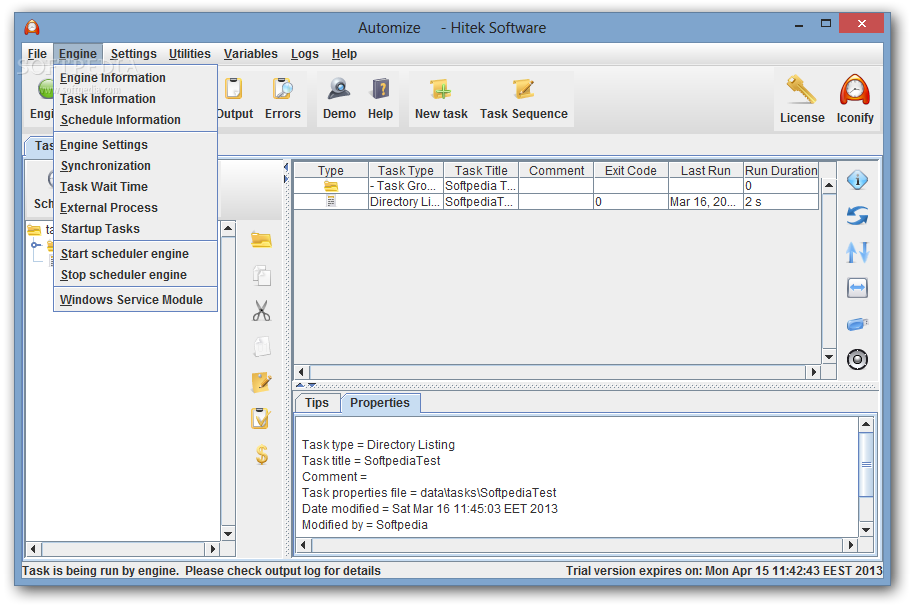Viewport: 911px width, 606px height.
Task: Click the dollar sign icon
Action: 262,454
